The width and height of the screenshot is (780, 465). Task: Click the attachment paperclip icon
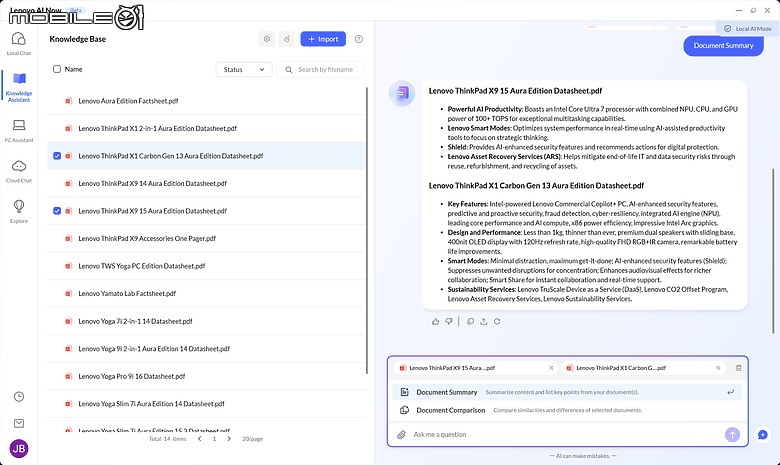(401, 435)
